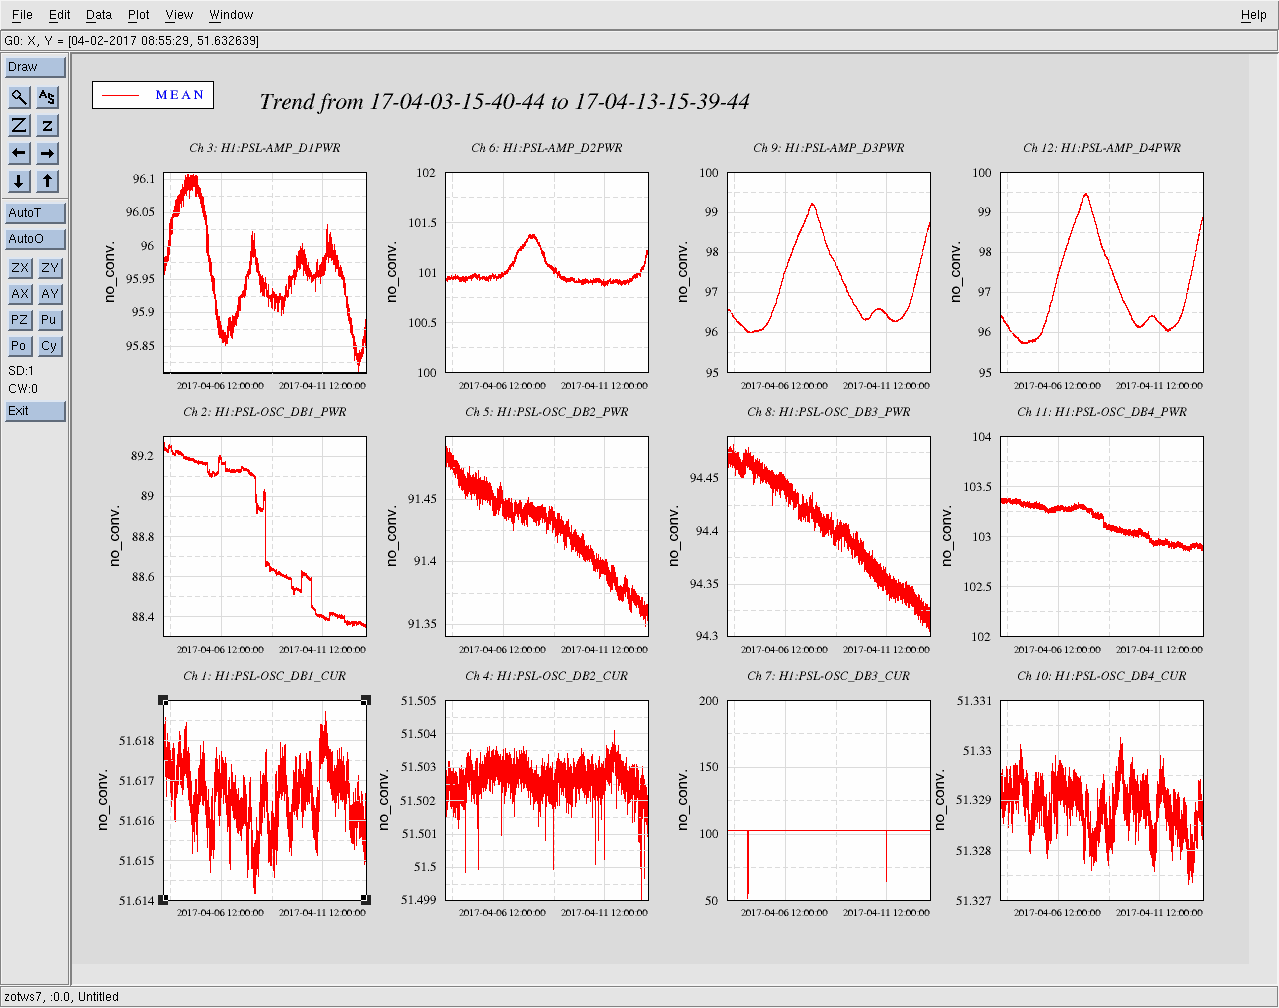The image size is (1279, 1008).
Task: Select the magnifier zoom tool
Action: (x=20, y=97)
